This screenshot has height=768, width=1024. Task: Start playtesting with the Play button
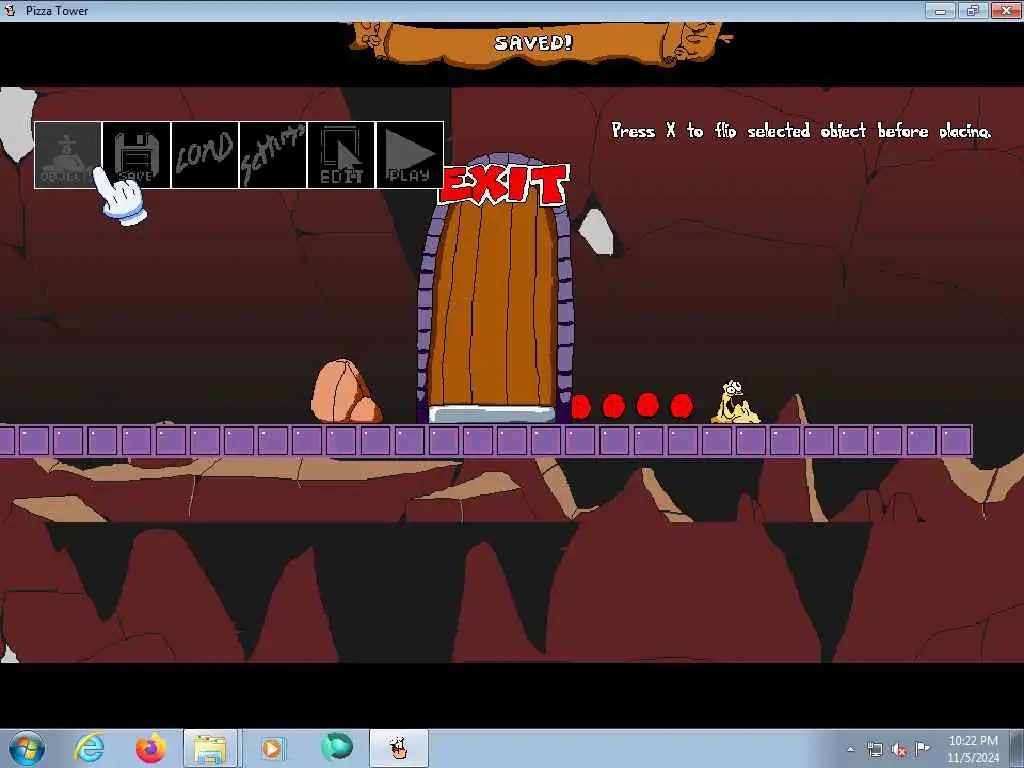click(409, 155)
